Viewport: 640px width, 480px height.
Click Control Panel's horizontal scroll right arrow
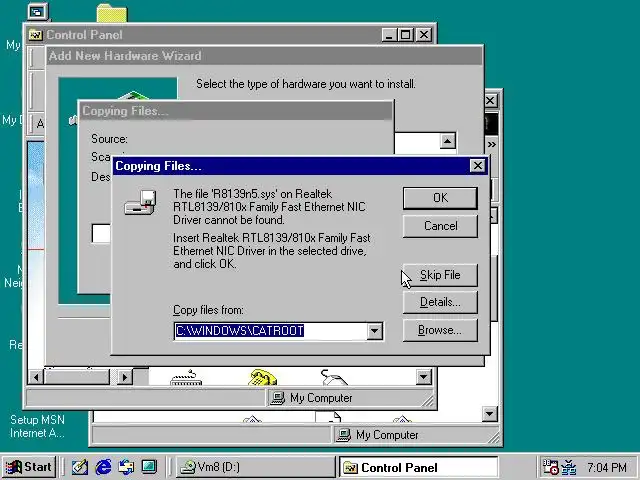[124, 377]
